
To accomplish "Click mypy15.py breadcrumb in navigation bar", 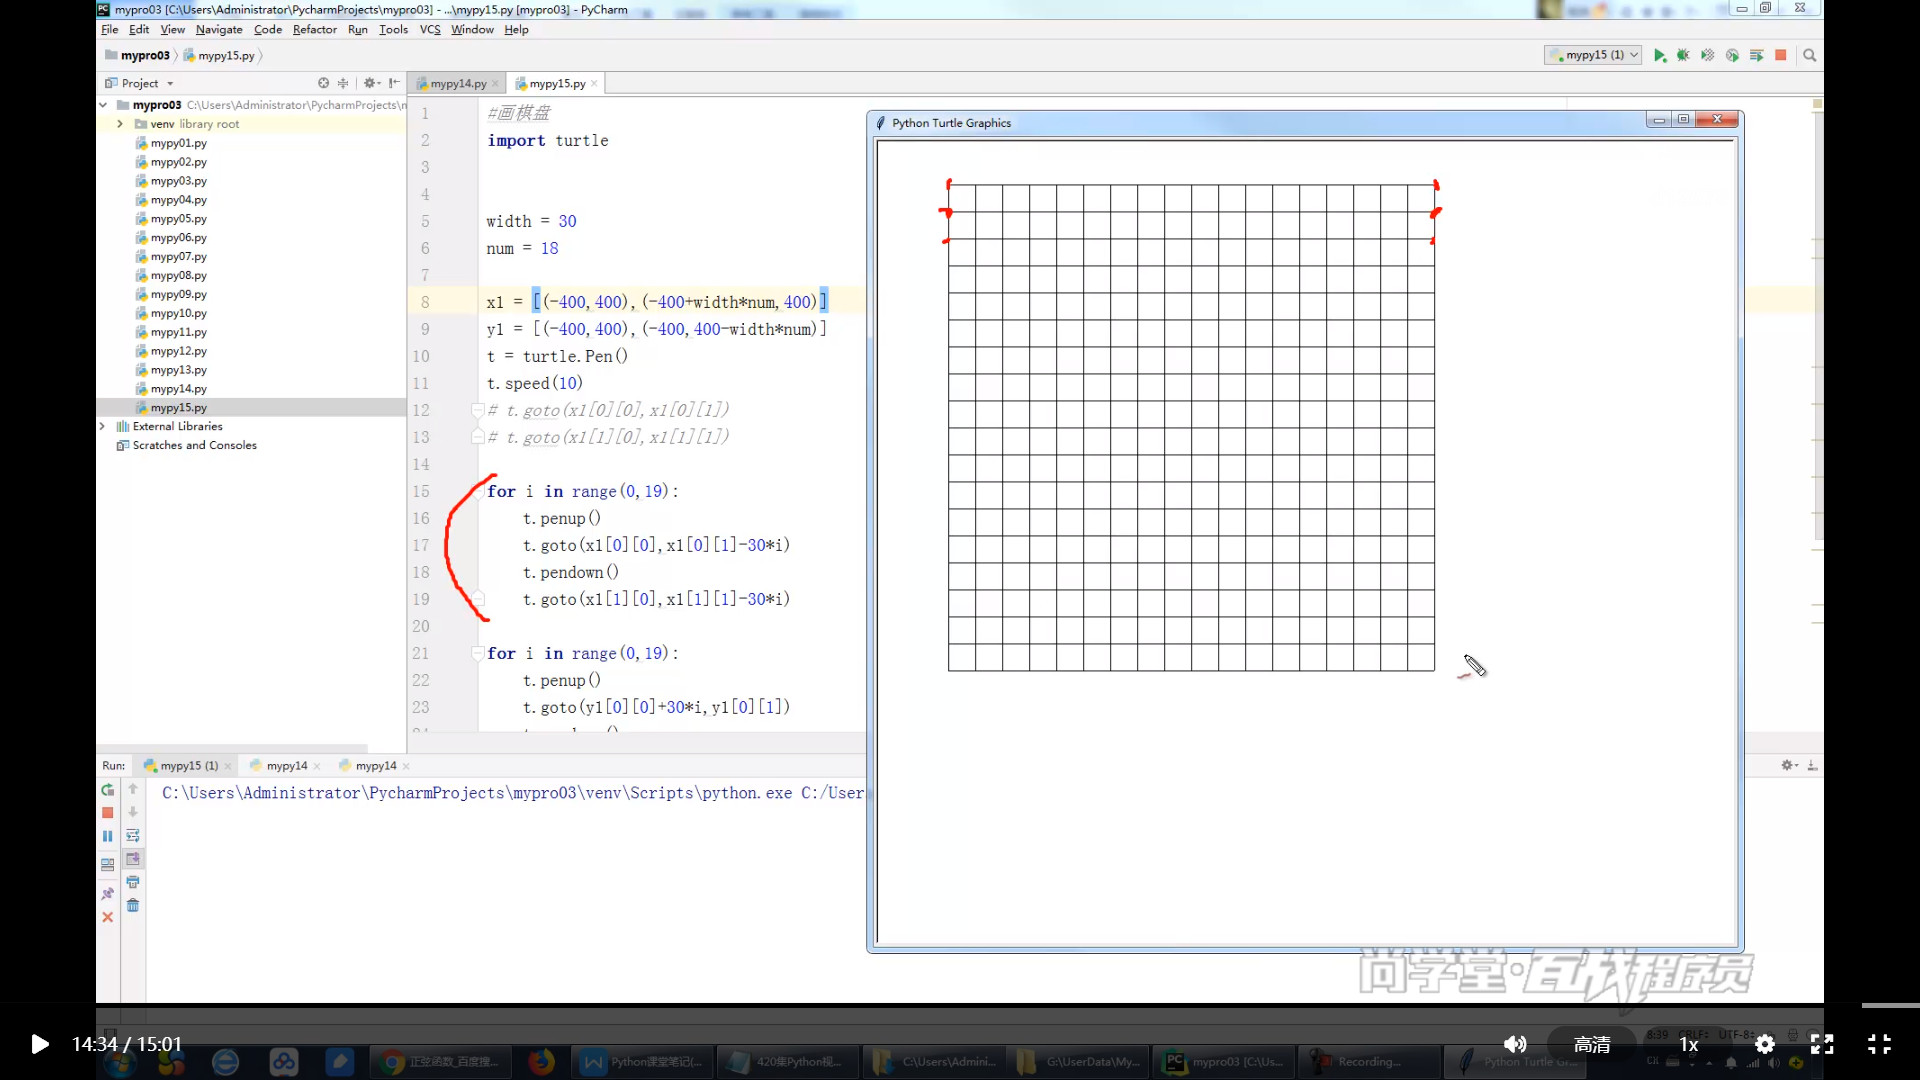I will (219, 55).
